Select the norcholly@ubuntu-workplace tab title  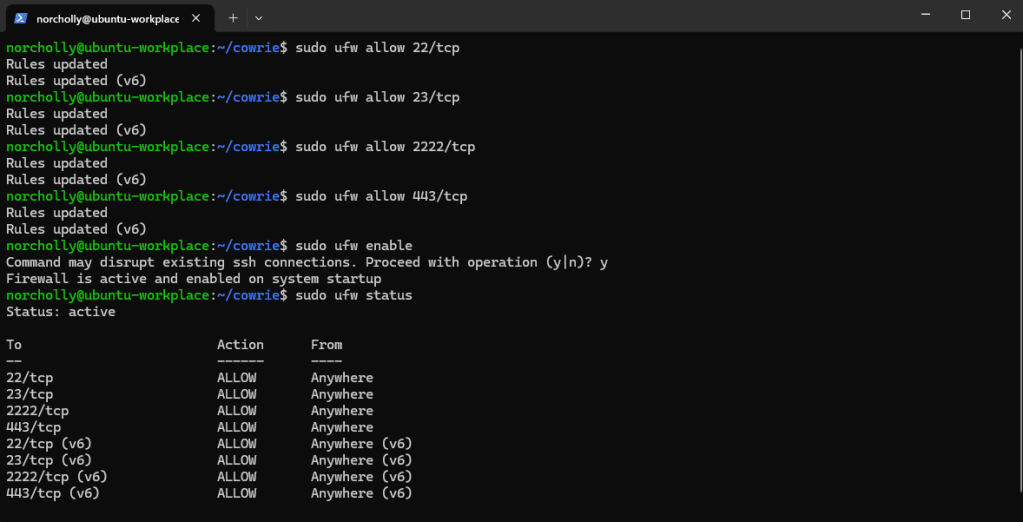[107, 18]
